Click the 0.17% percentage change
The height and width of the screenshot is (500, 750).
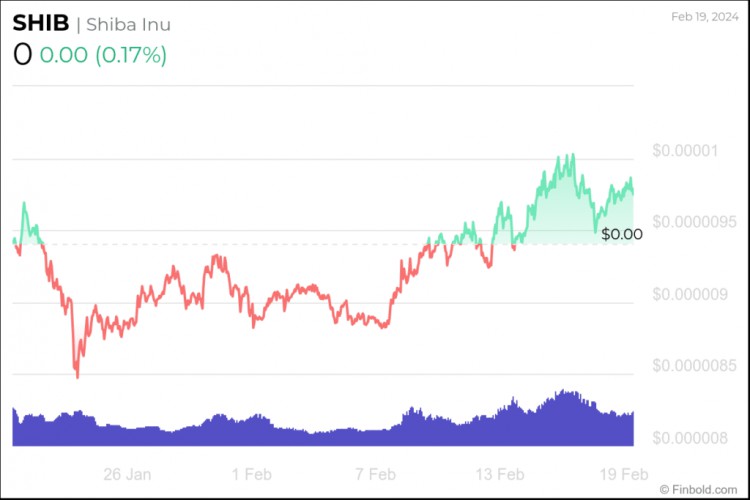pos(131,55)
